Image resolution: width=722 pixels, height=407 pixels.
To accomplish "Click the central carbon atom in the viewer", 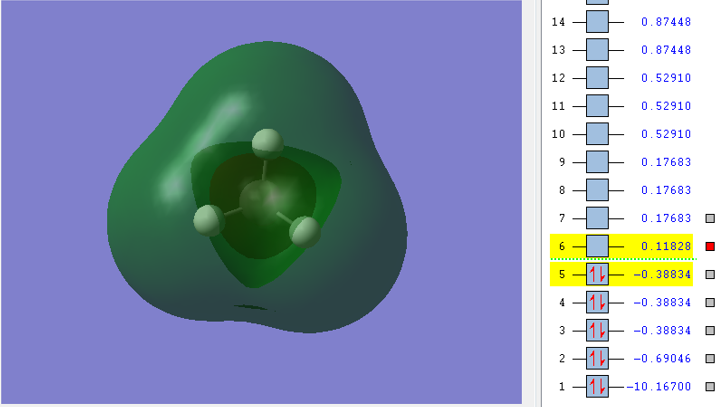I will point(261,202).
